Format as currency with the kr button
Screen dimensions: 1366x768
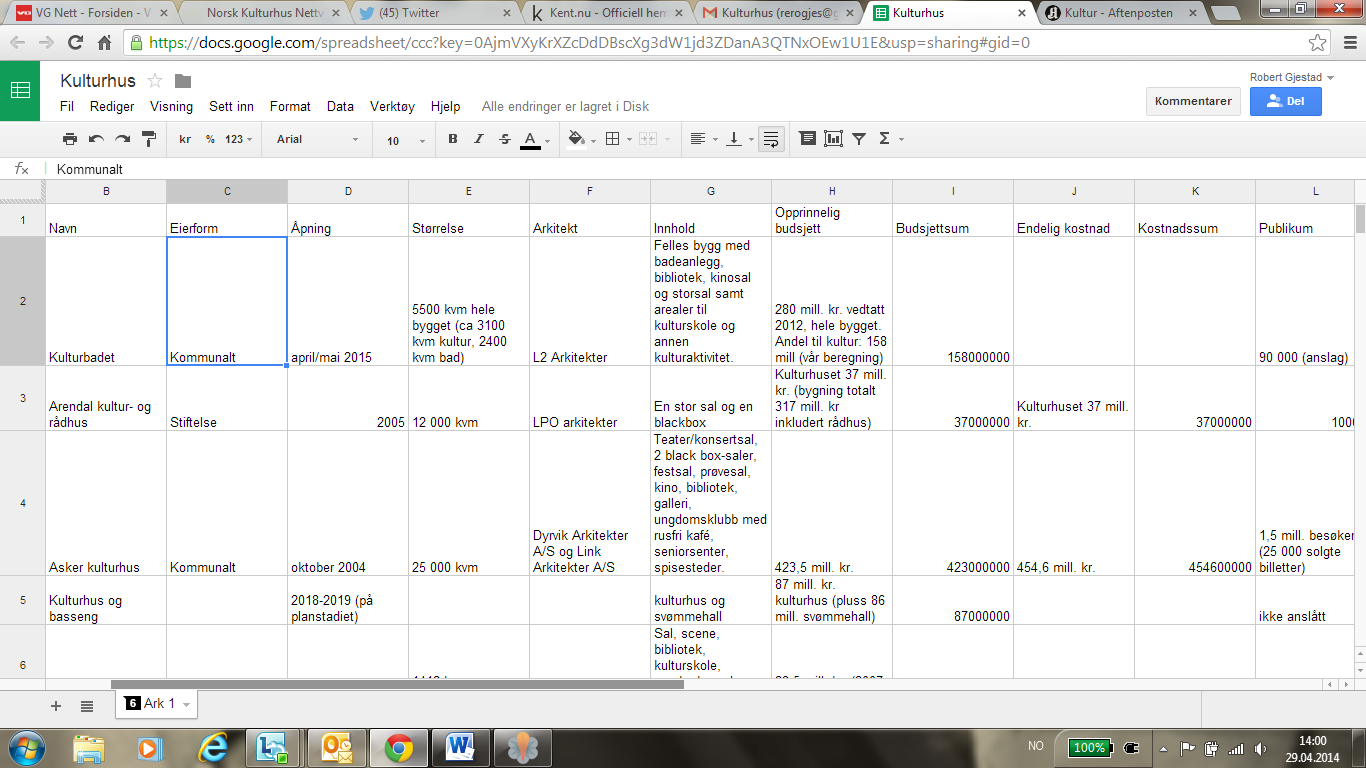click(185, 139)
